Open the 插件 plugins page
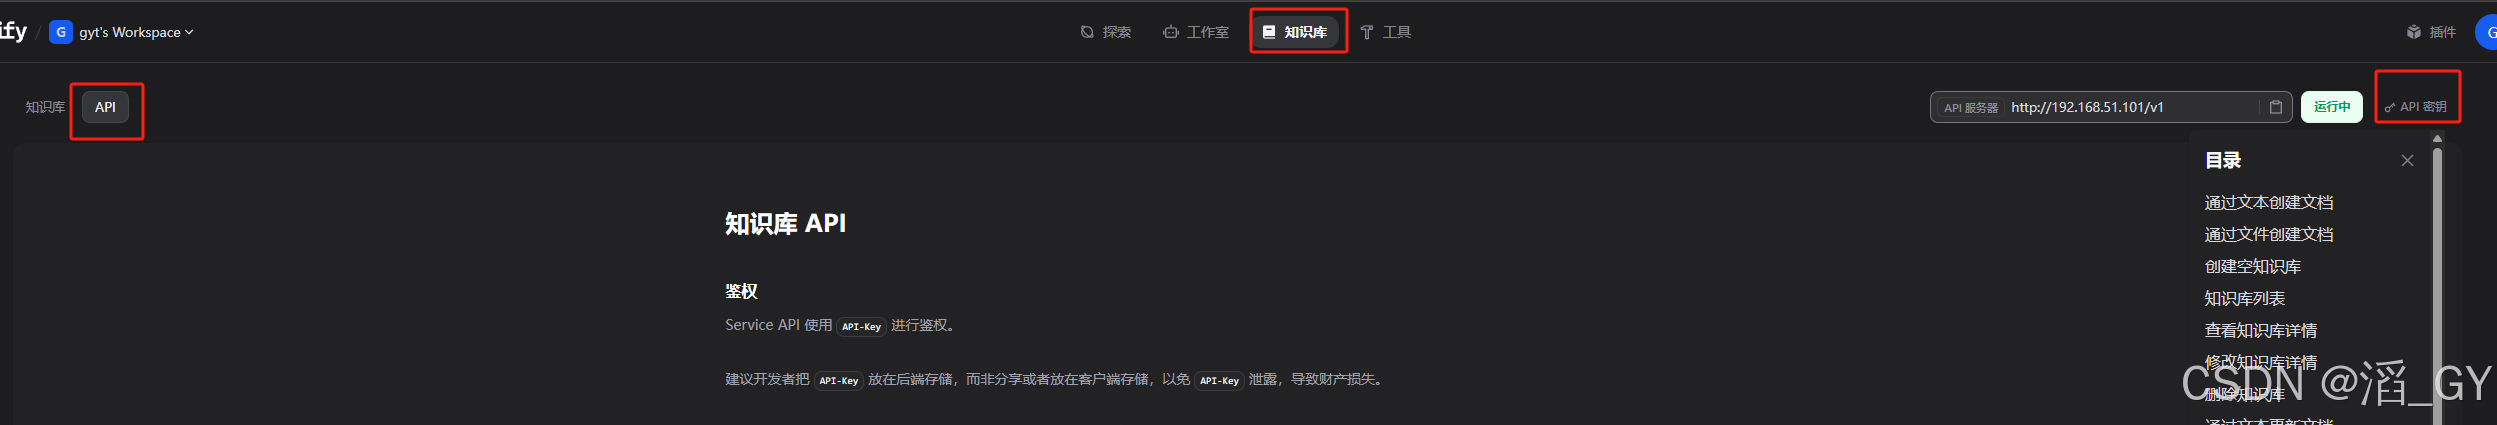The image size is (2497, 425). click(x=2431, y=32)
